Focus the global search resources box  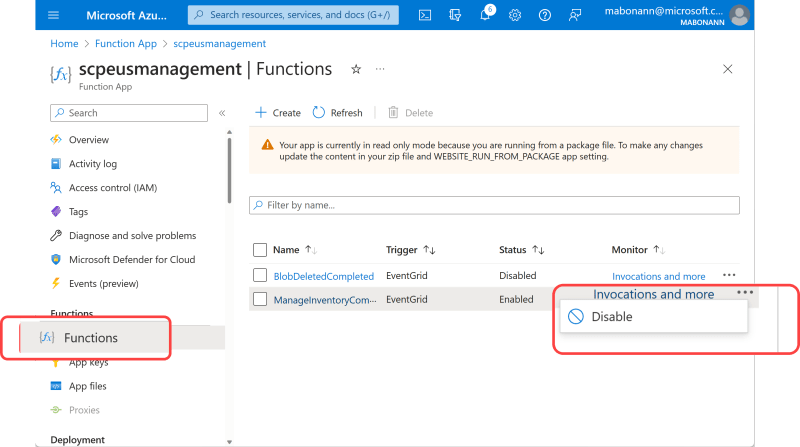click(x=293, y=15)
